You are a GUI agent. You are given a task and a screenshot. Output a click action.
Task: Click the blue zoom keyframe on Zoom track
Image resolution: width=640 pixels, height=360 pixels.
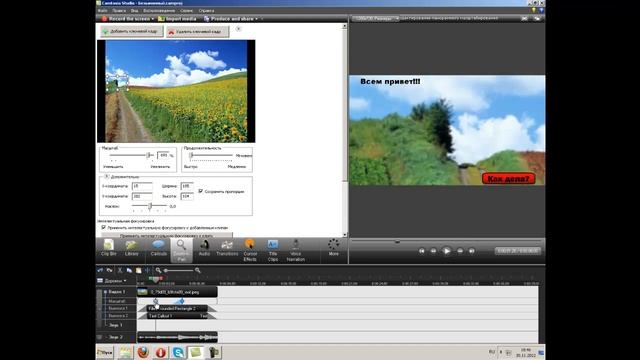click(182, 301)
